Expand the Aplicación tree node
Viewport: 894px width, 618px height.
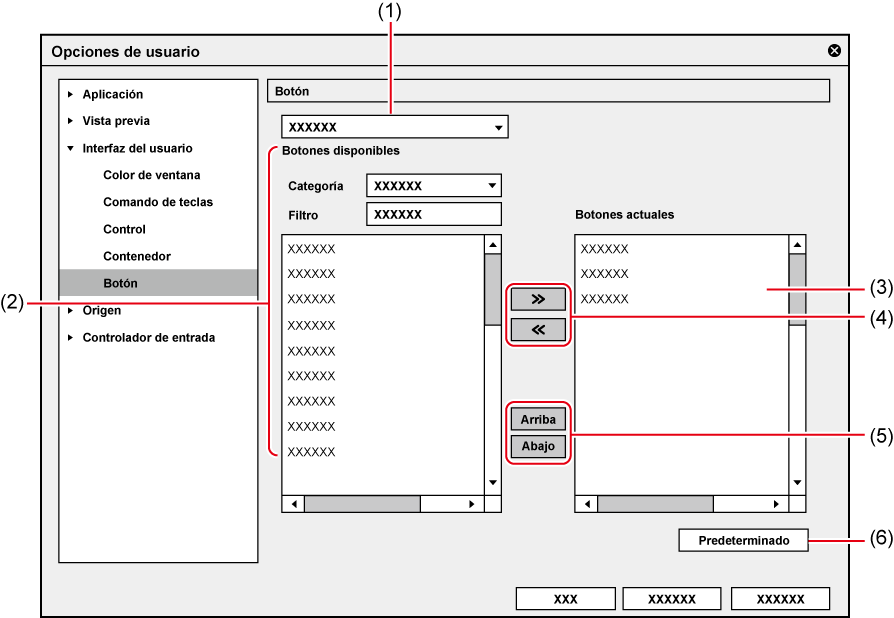coord(71,95)
